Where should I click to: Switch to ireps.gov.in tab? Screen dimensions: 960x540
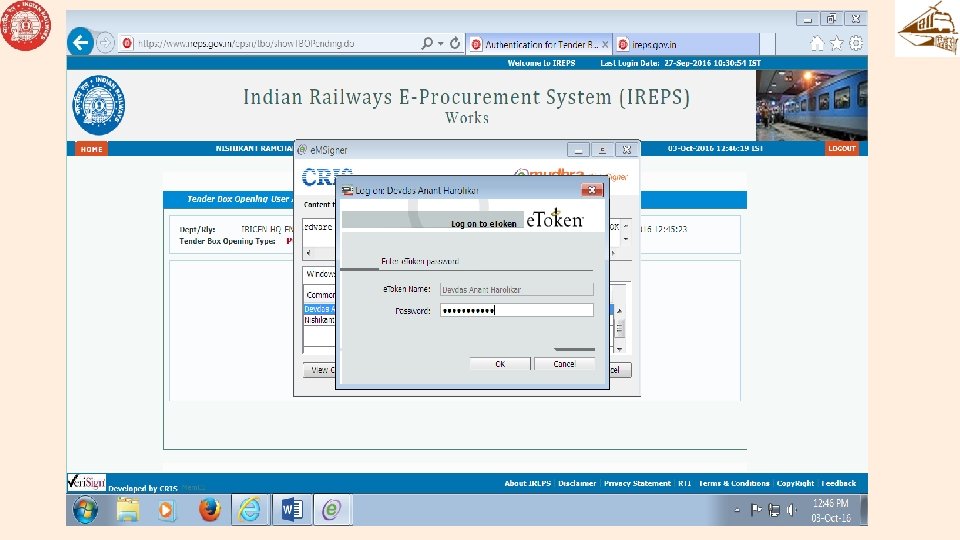[686, 44]
